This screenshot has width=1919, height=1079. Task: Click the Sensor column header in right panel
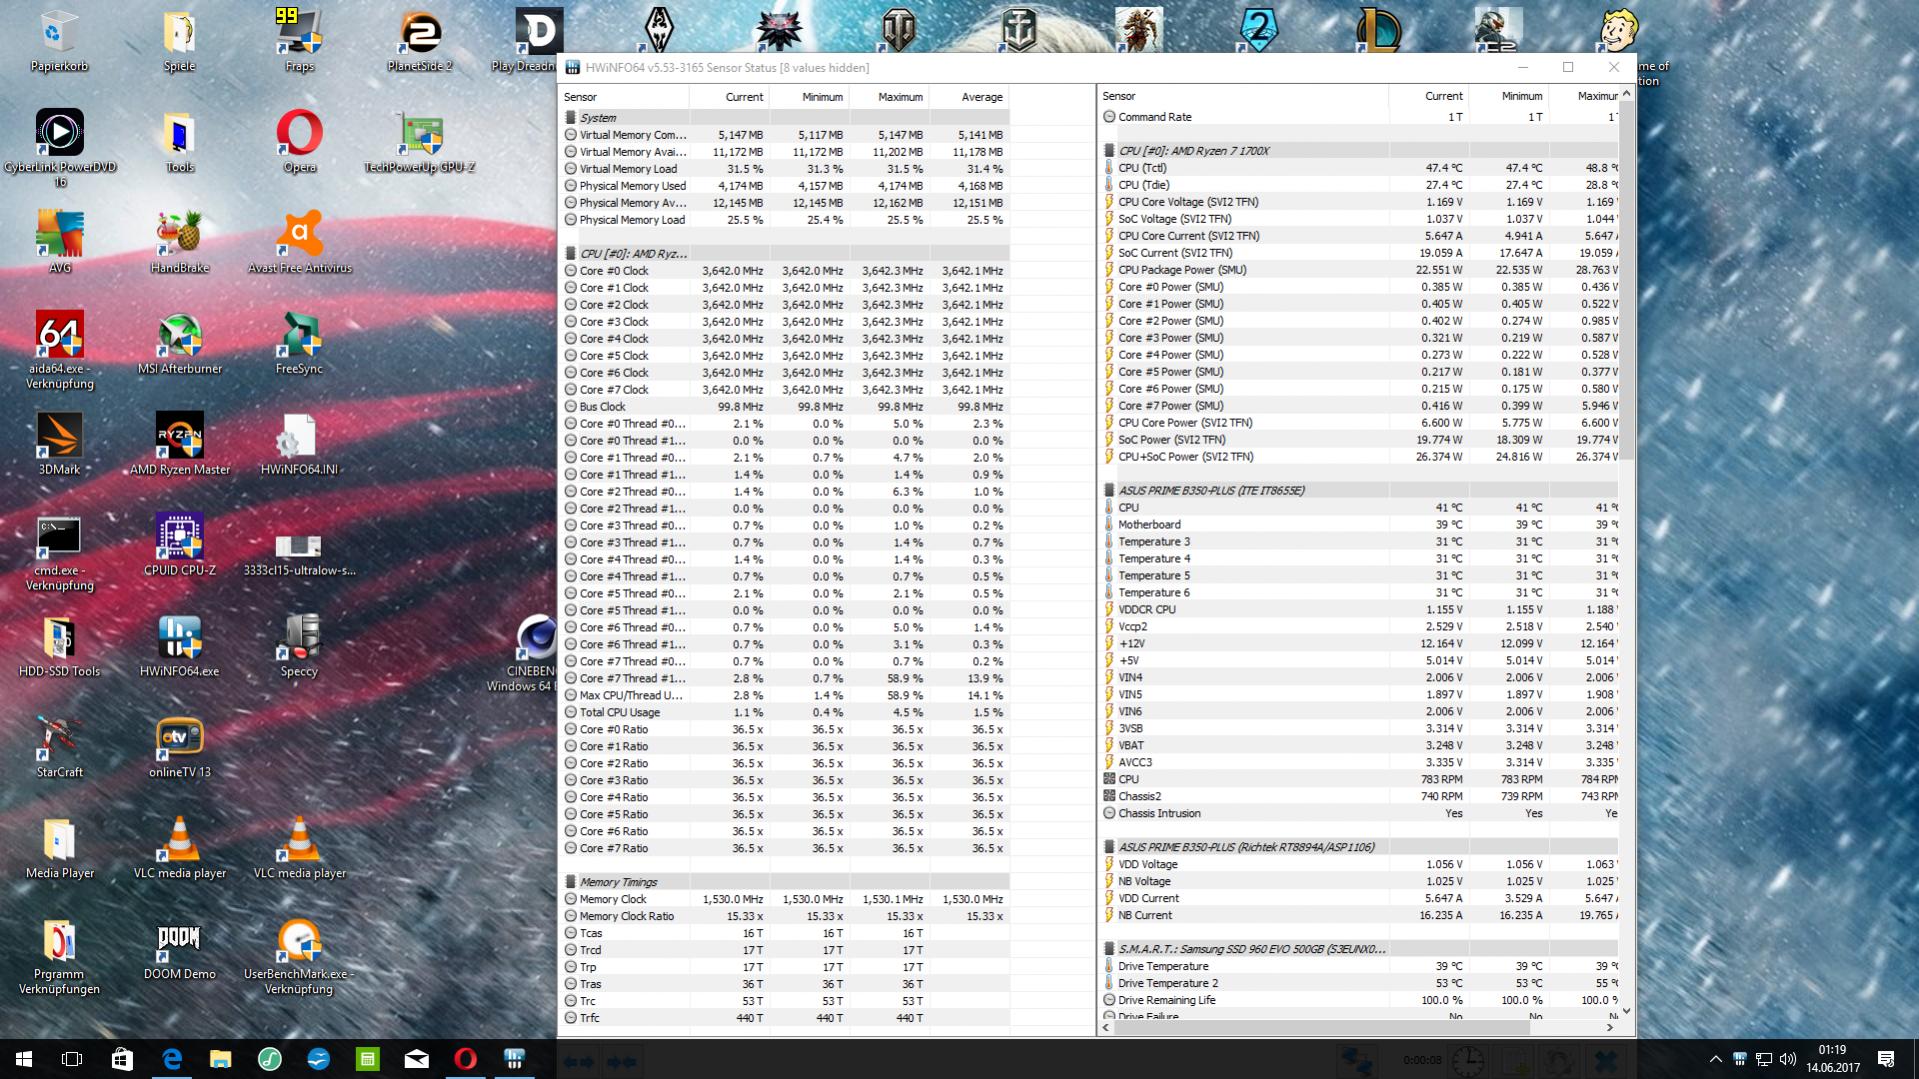tap(1243, 96)
